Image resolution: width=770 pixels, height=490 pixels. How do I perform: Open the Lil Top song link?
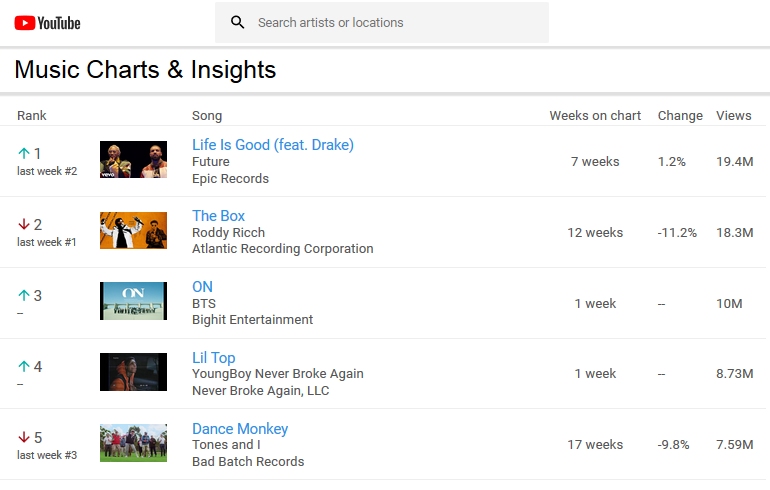[x=214, y=357]
